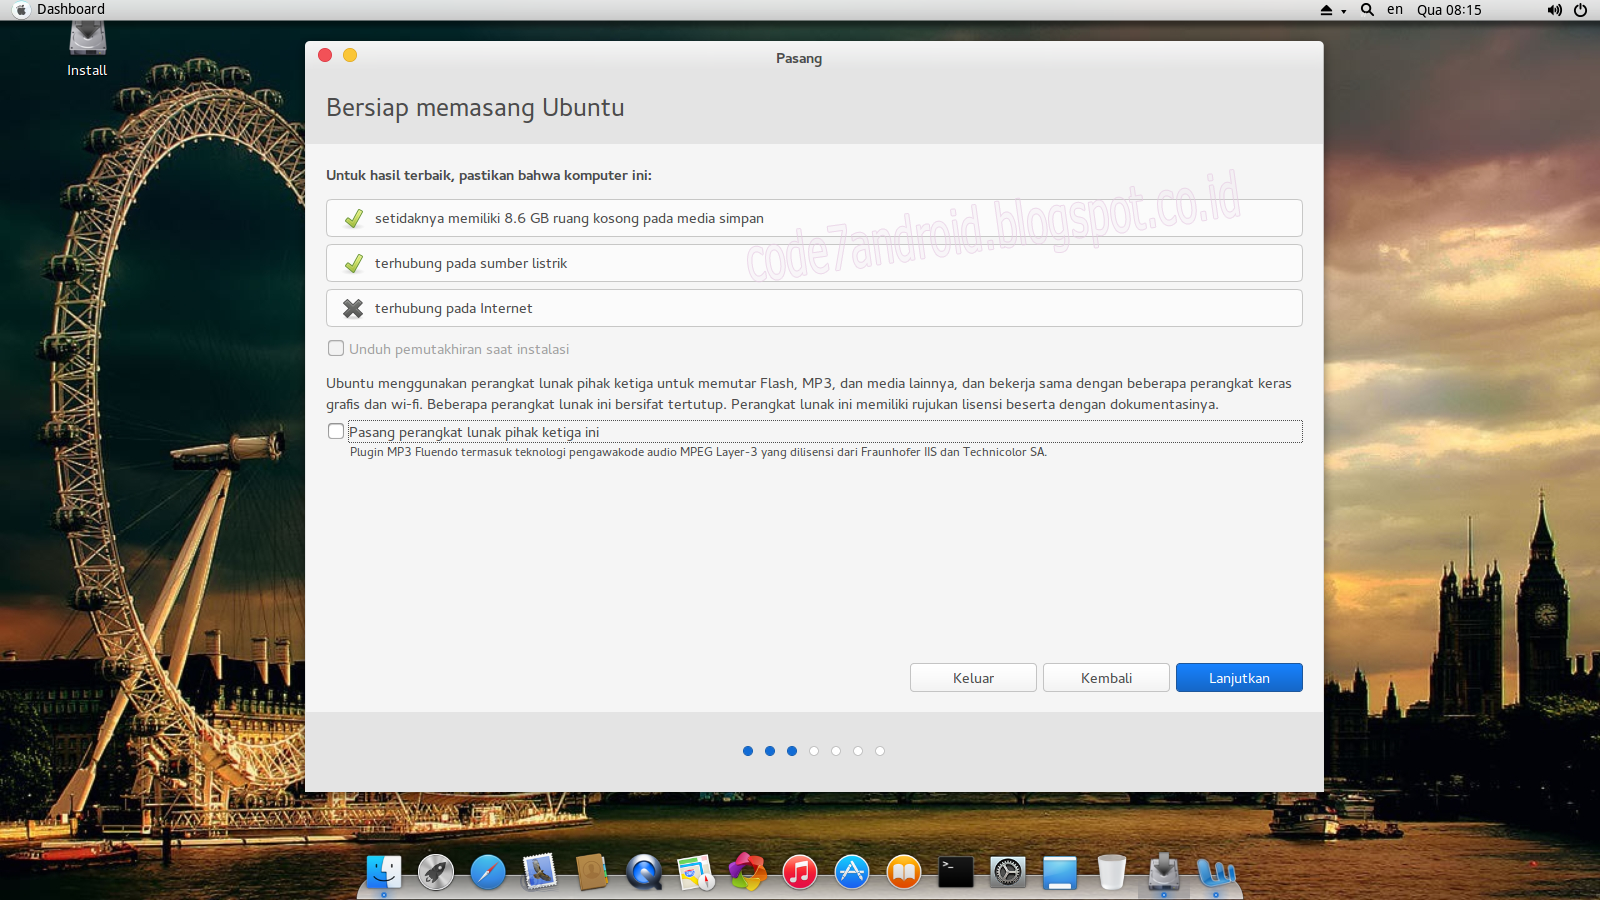Enable 'Pasang perangkat lunak pihak ketiga ini' checkbox
1600x900 pixels.
tap(336, 431)
